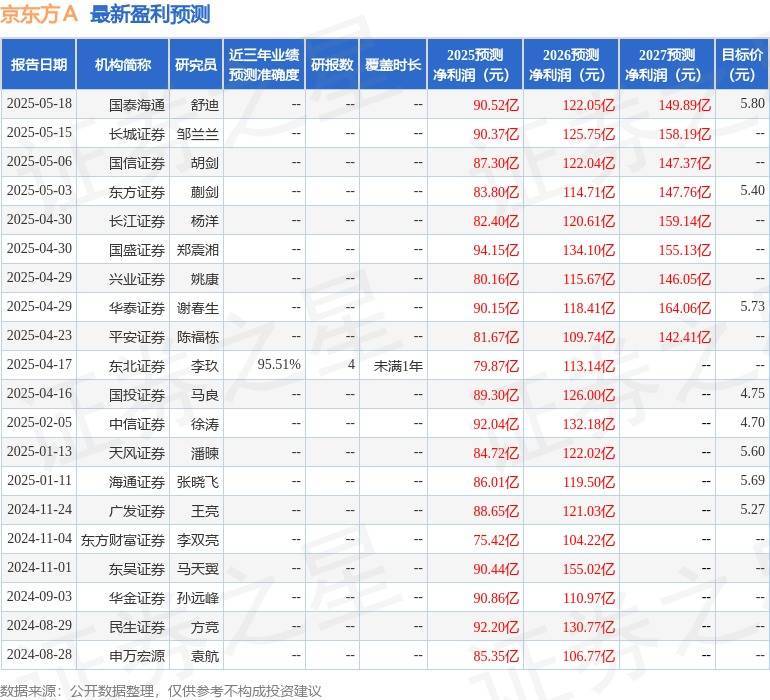Screen dimensions: 770x700
Task: Click the 近三年业绩预测准确度 column header
Action: pos(263,64)
